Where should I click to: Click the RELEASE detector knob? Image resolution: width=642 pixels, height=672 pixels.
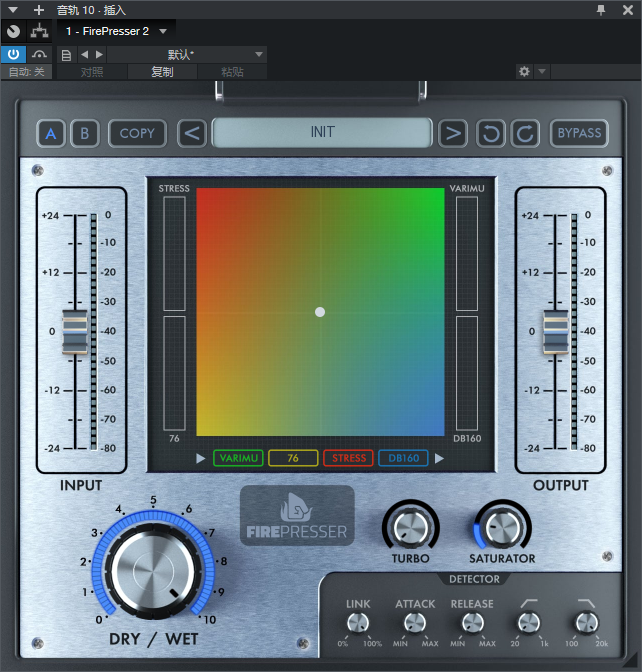(472, 623)
